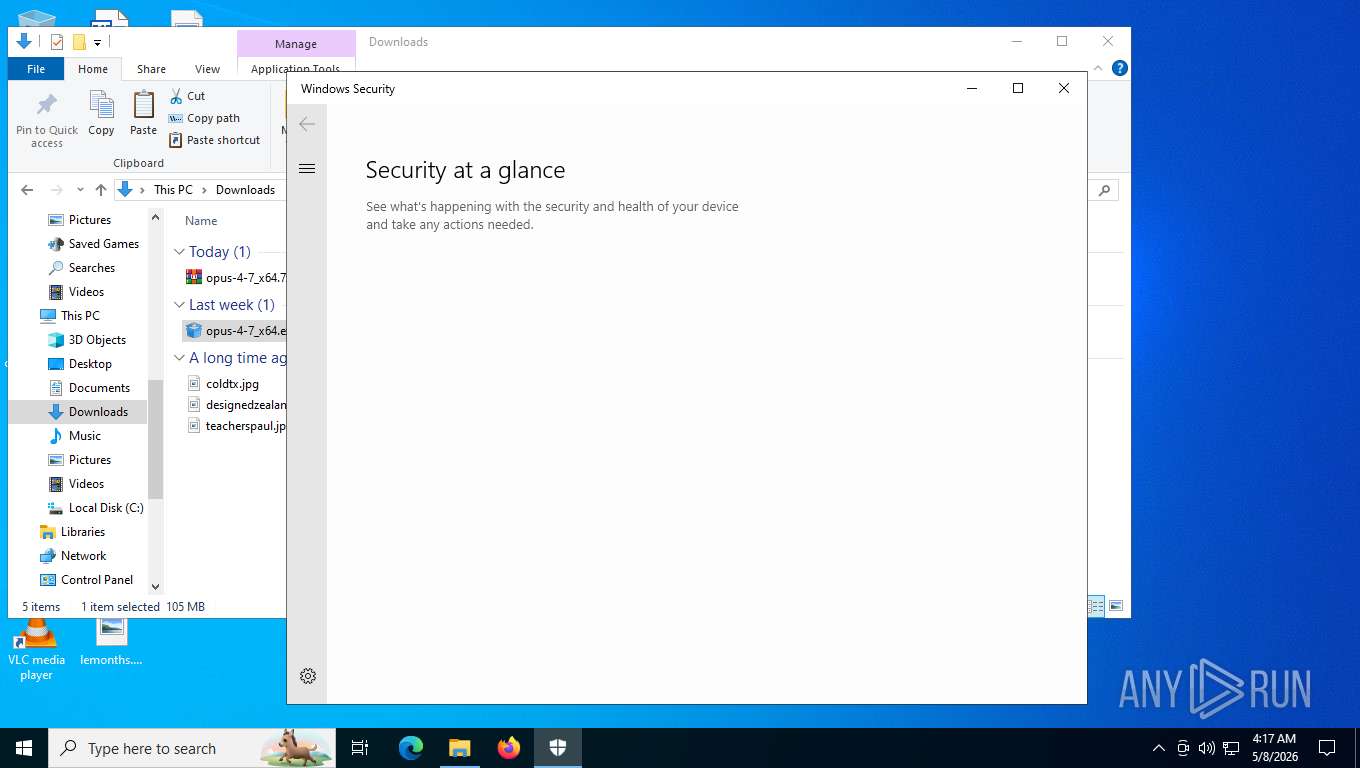This screenshot has width=1360, height=768.
Task: Click the Type here to search box
Action: pyautogui.click(x=192, y=748)
